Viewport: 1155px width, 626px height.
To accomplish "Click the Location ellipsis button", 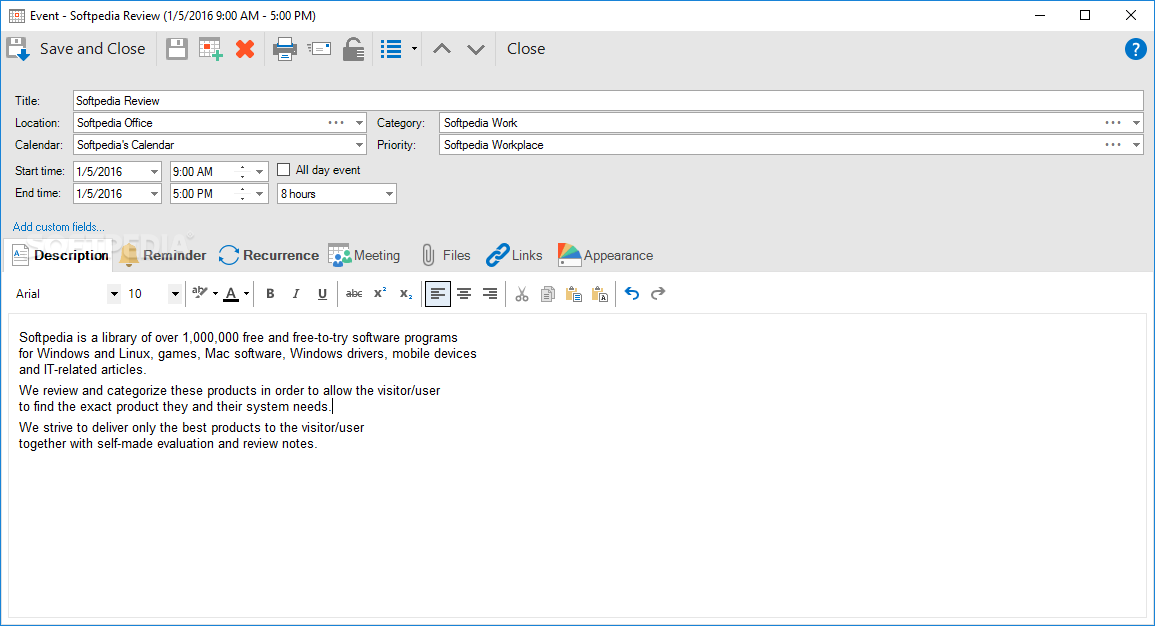I will 337,123.
